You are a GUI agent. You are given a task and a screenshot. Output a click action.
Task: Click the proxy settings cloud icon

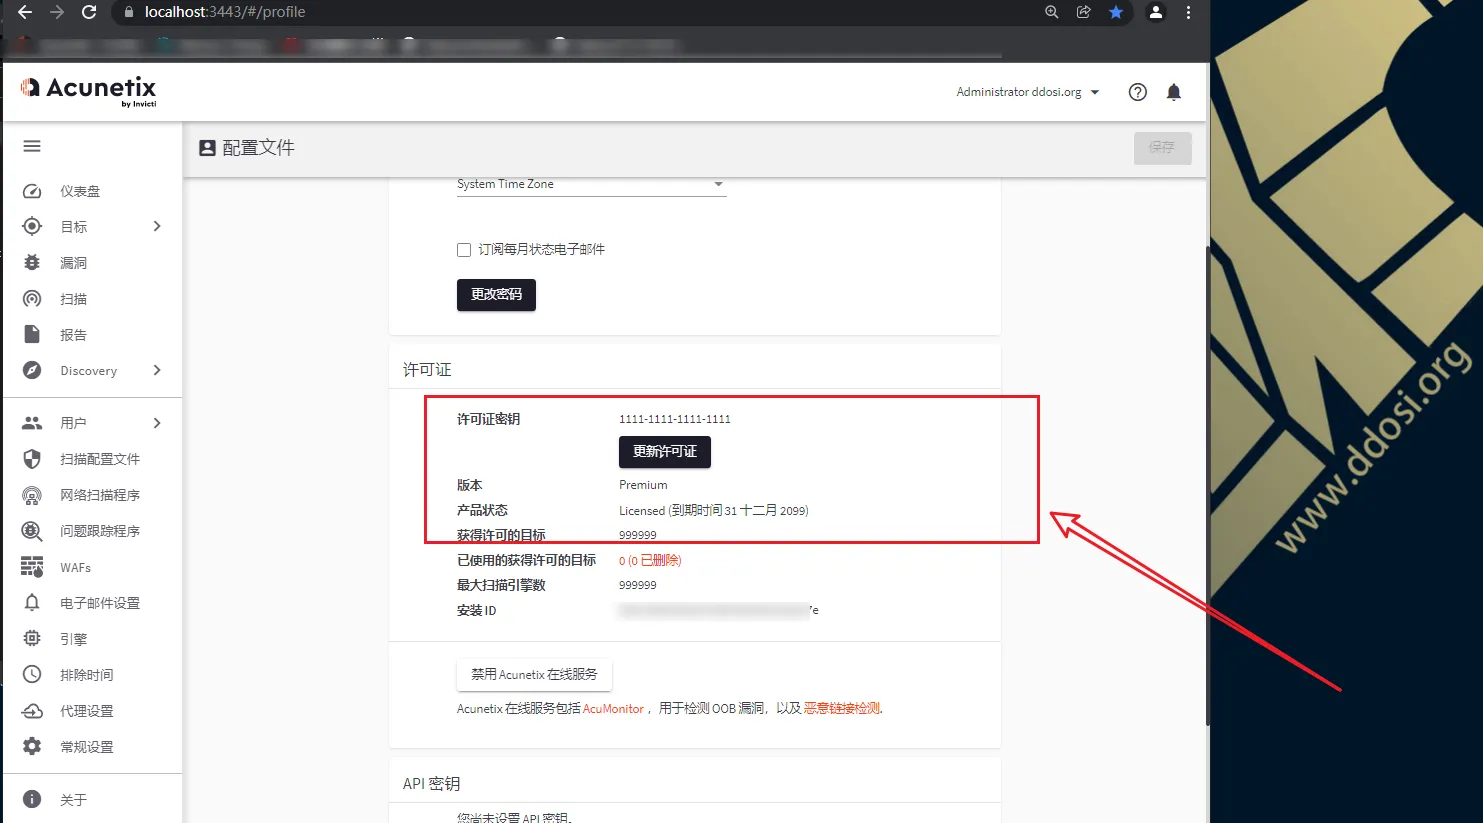pos(32,711)
